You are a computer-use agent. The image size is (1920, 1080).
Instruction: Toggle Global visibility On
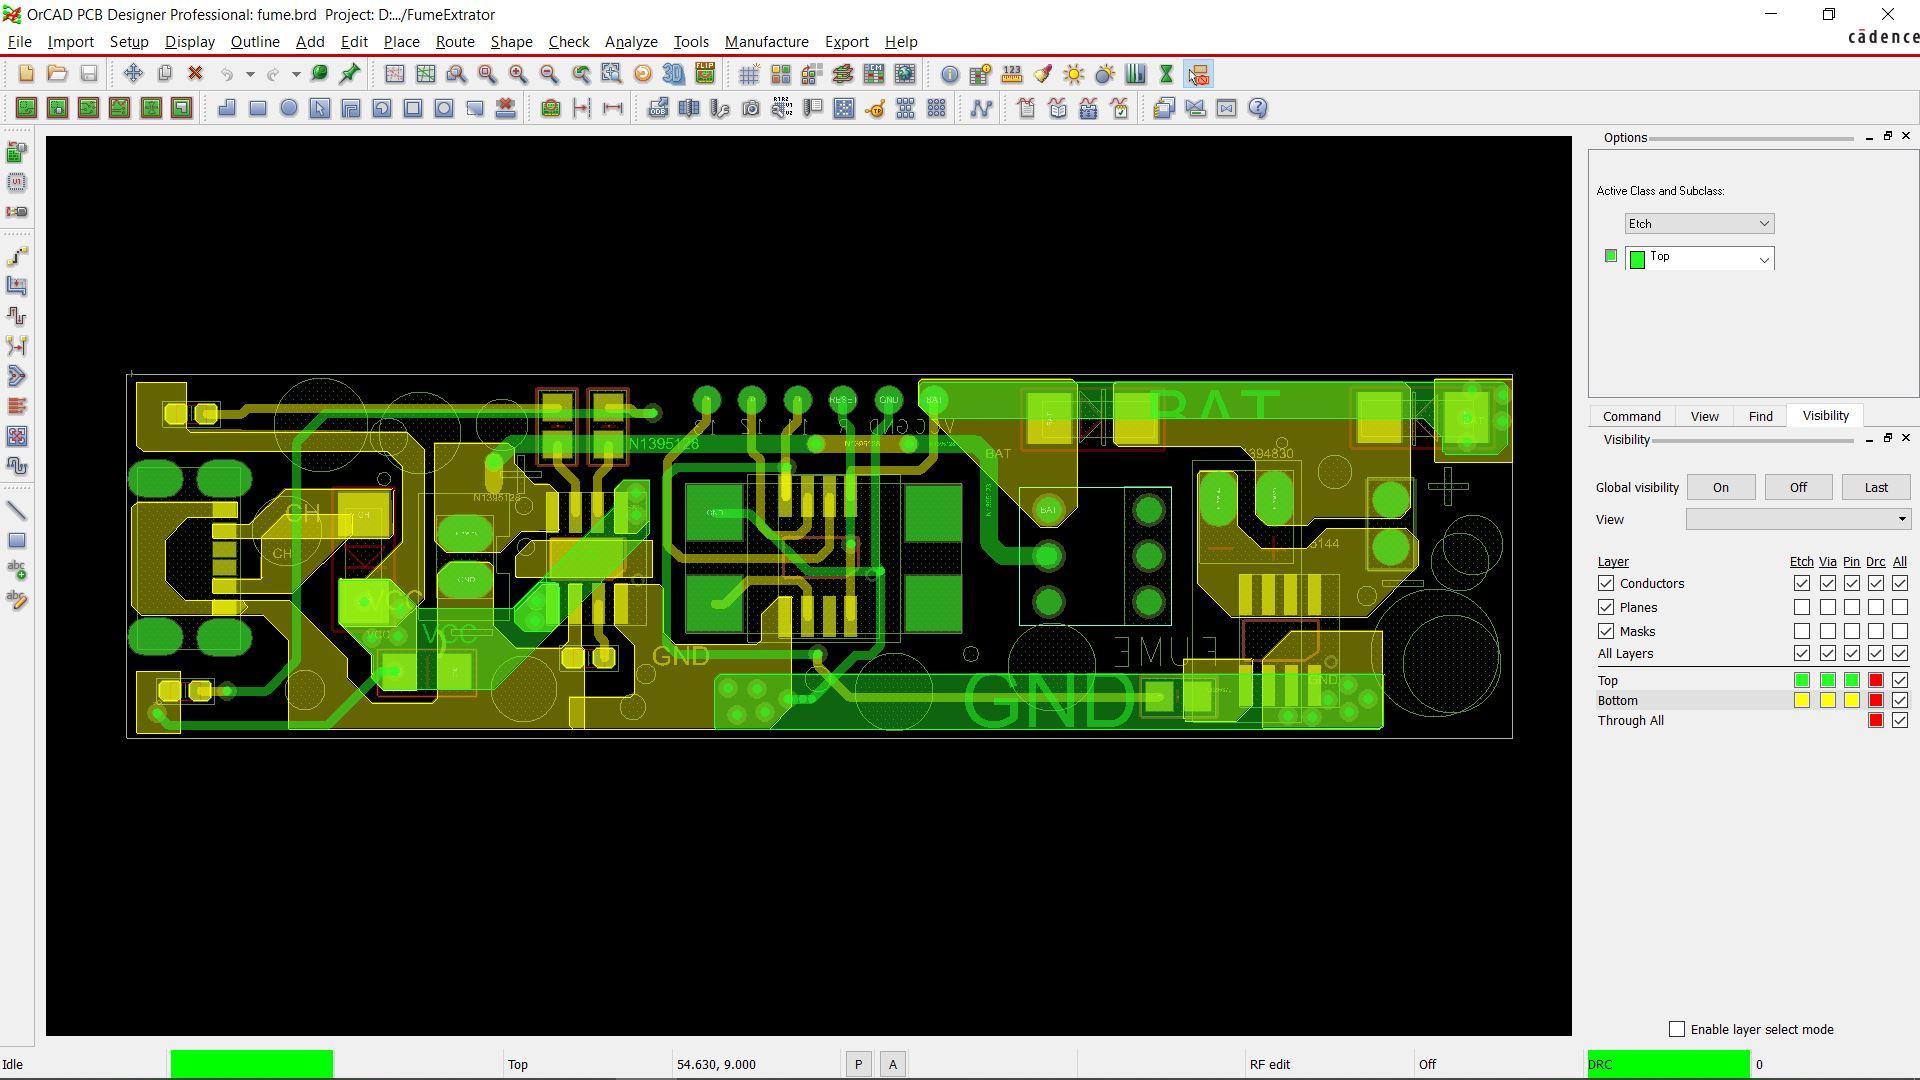pyautogui.click(x=1720, y=488)
